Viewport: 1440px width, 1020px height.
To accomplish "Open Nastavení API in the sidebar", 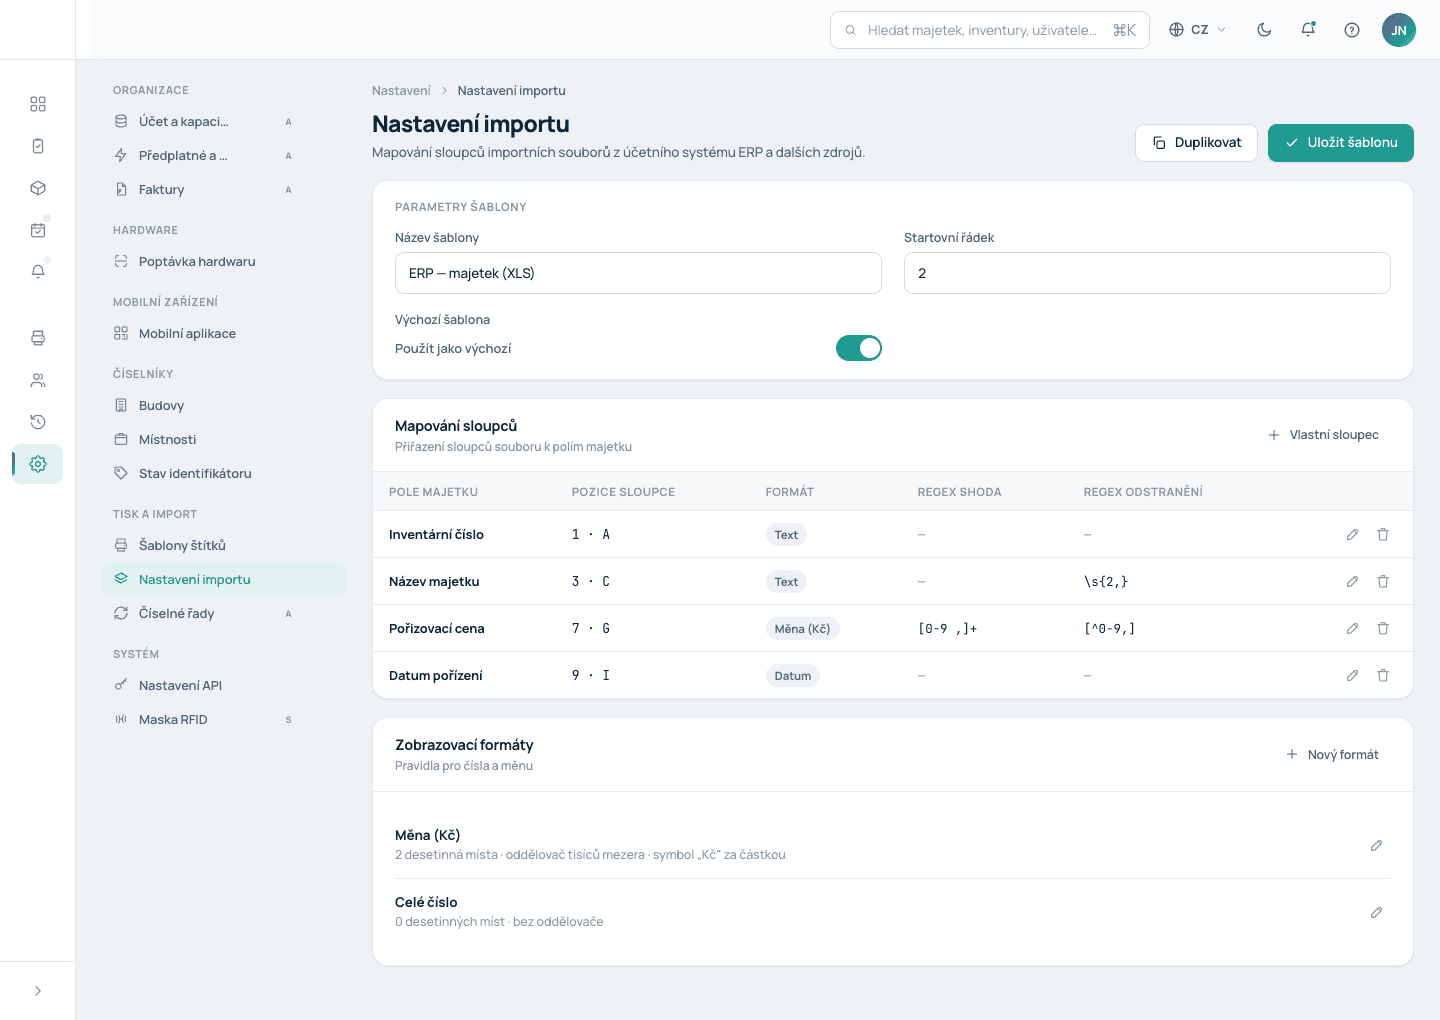I will [224, 685].
